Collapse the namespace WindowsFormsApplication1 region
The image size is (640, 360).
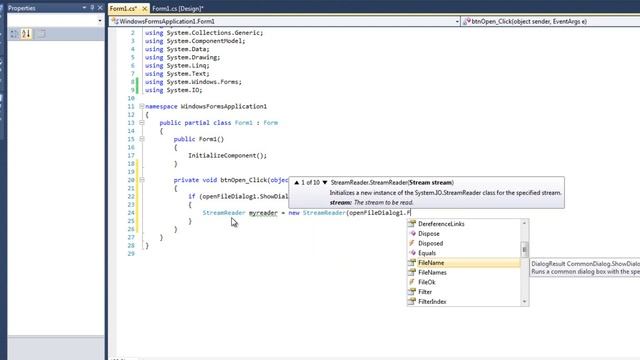tap(142, 106)
